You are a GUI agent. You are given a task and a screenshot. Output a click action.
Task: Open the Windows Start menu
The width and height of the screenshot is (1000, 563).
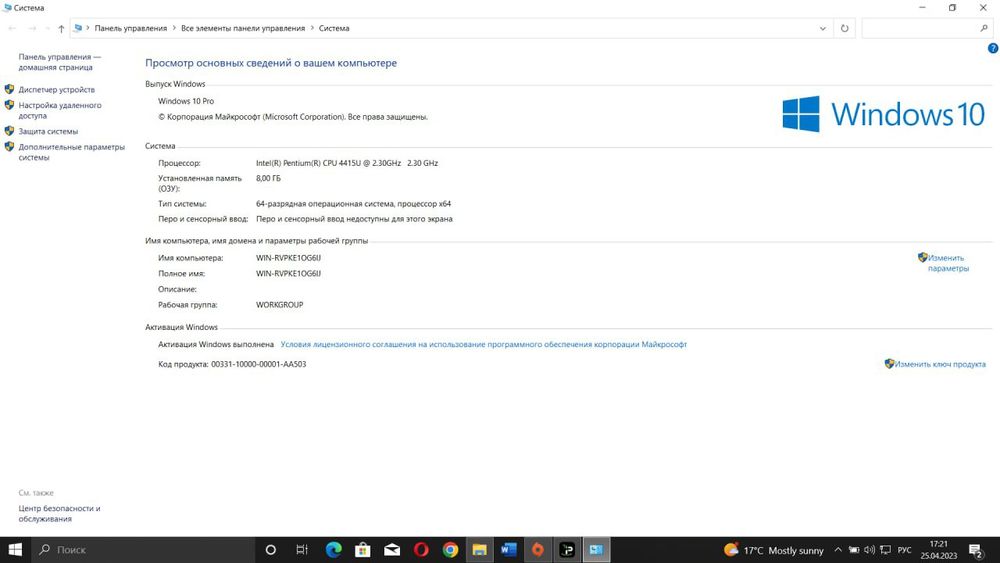pyautogui.click(x=15, y=550)
